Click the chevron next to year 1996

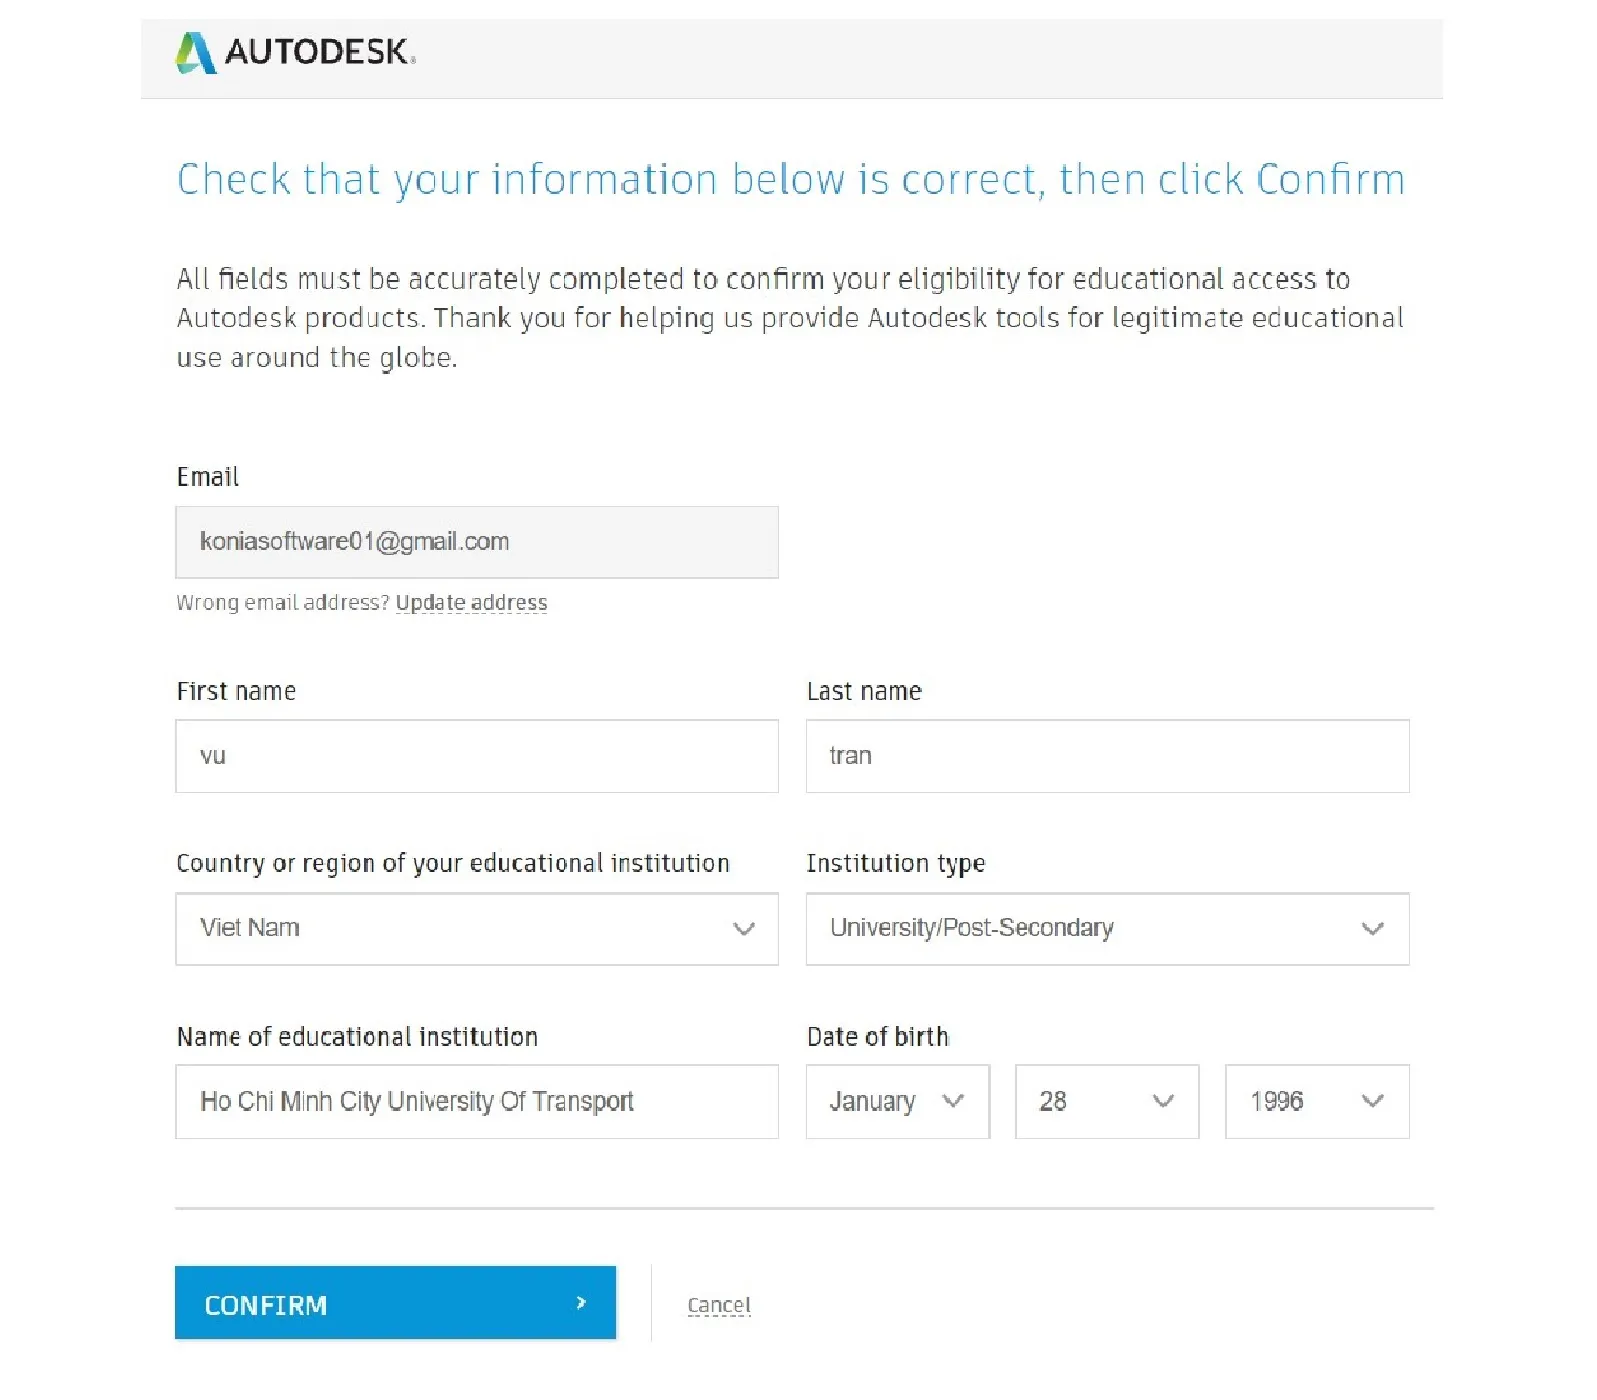click(x=1372, y=1101)
